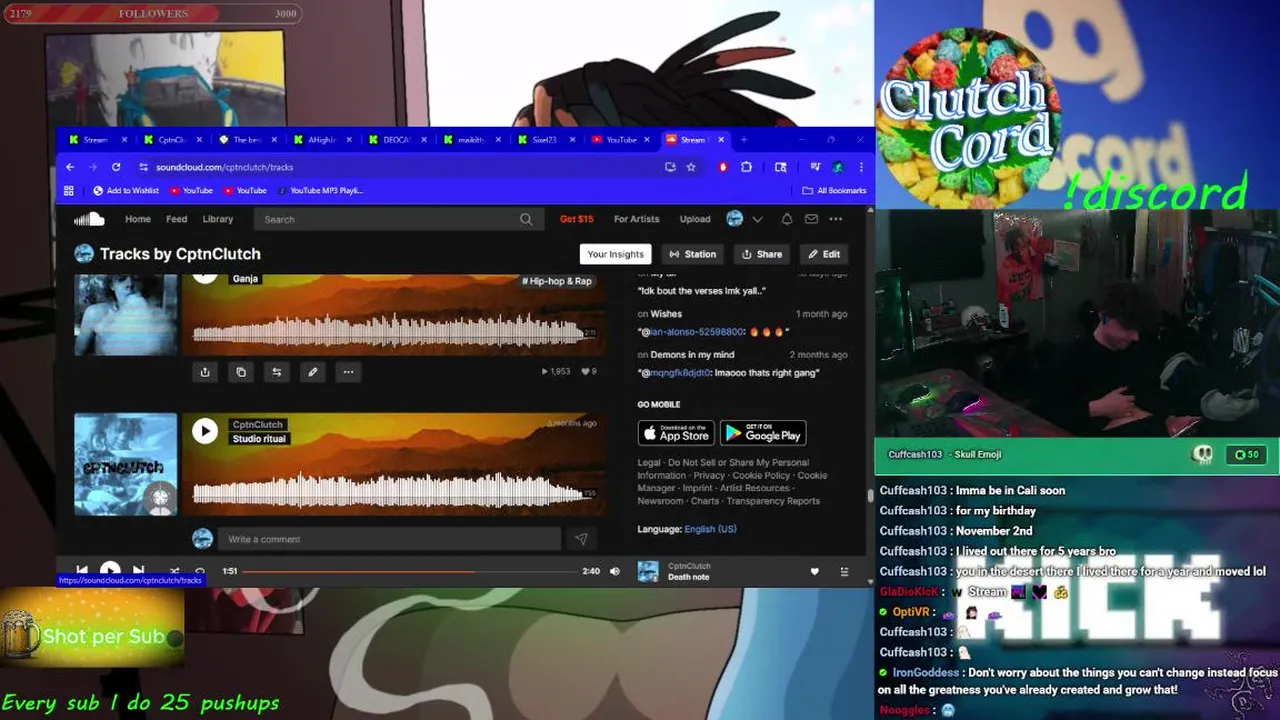Go back in the browser
The image size is (1280, 720).
[x=70, y=167]
